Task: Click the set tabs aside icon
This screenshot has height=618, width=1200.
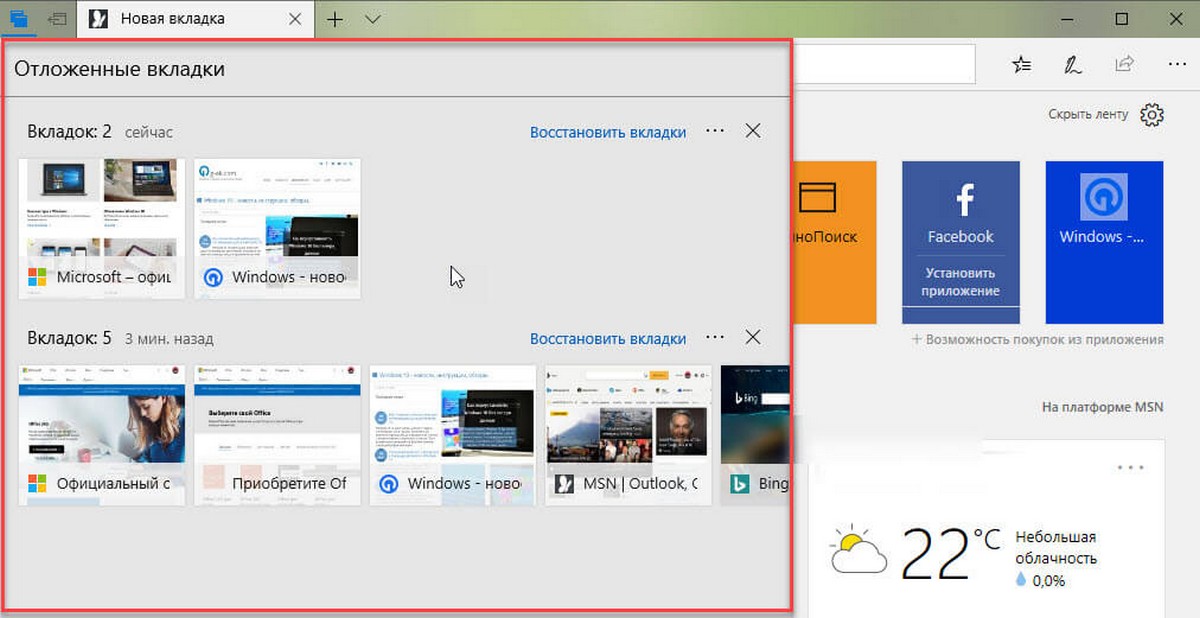Action: pos(58,18)
